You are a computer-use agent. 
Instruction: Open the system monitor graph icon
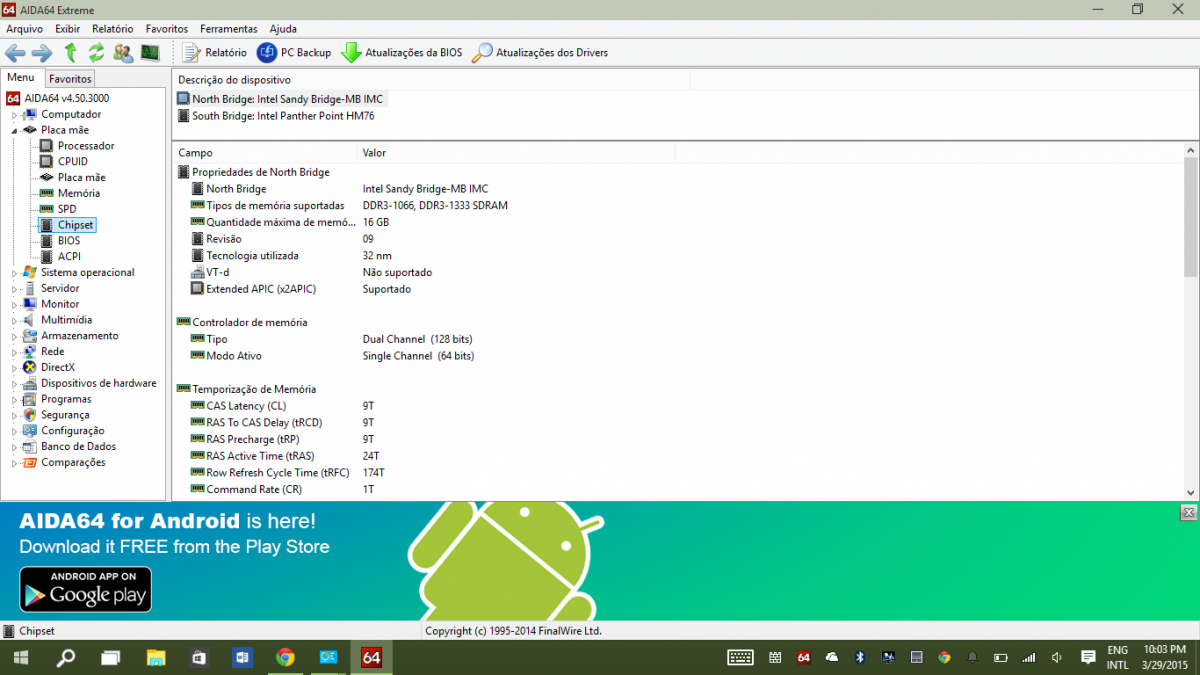[150, 52]
